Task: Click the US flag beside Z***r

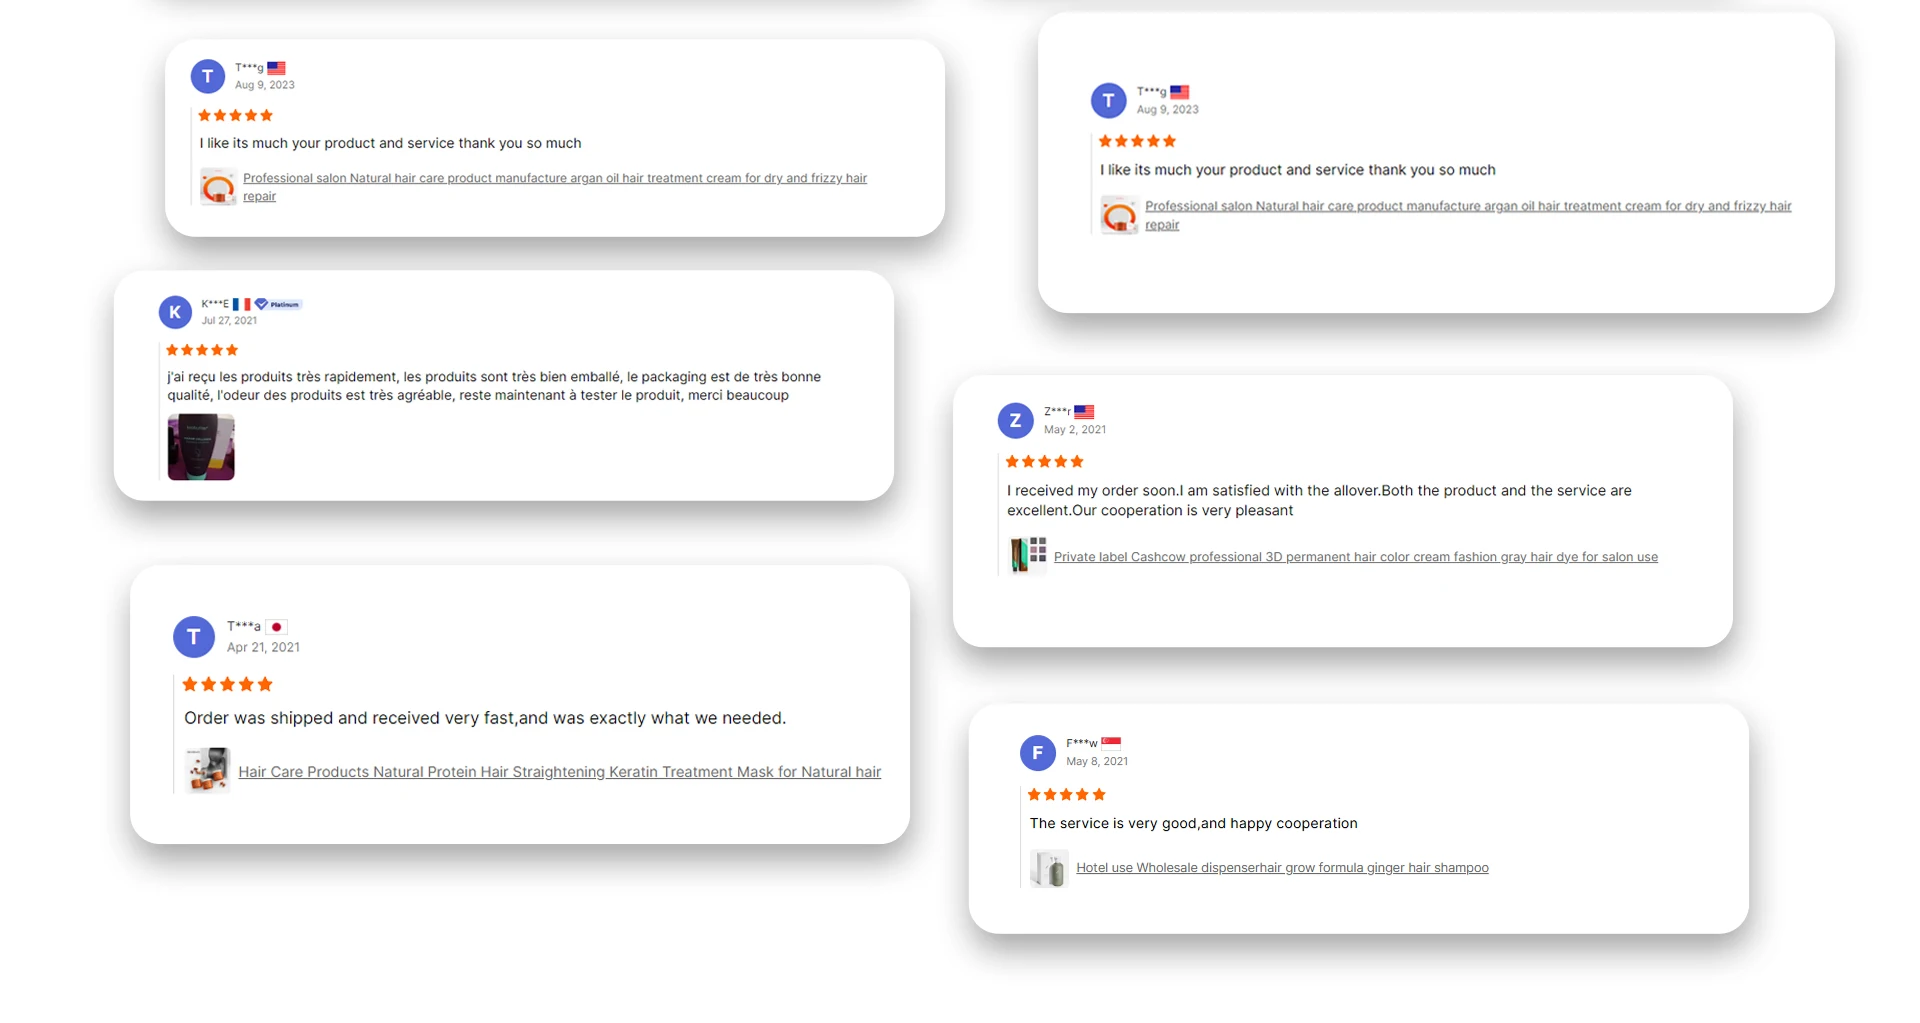Action: click(1084, 412)
